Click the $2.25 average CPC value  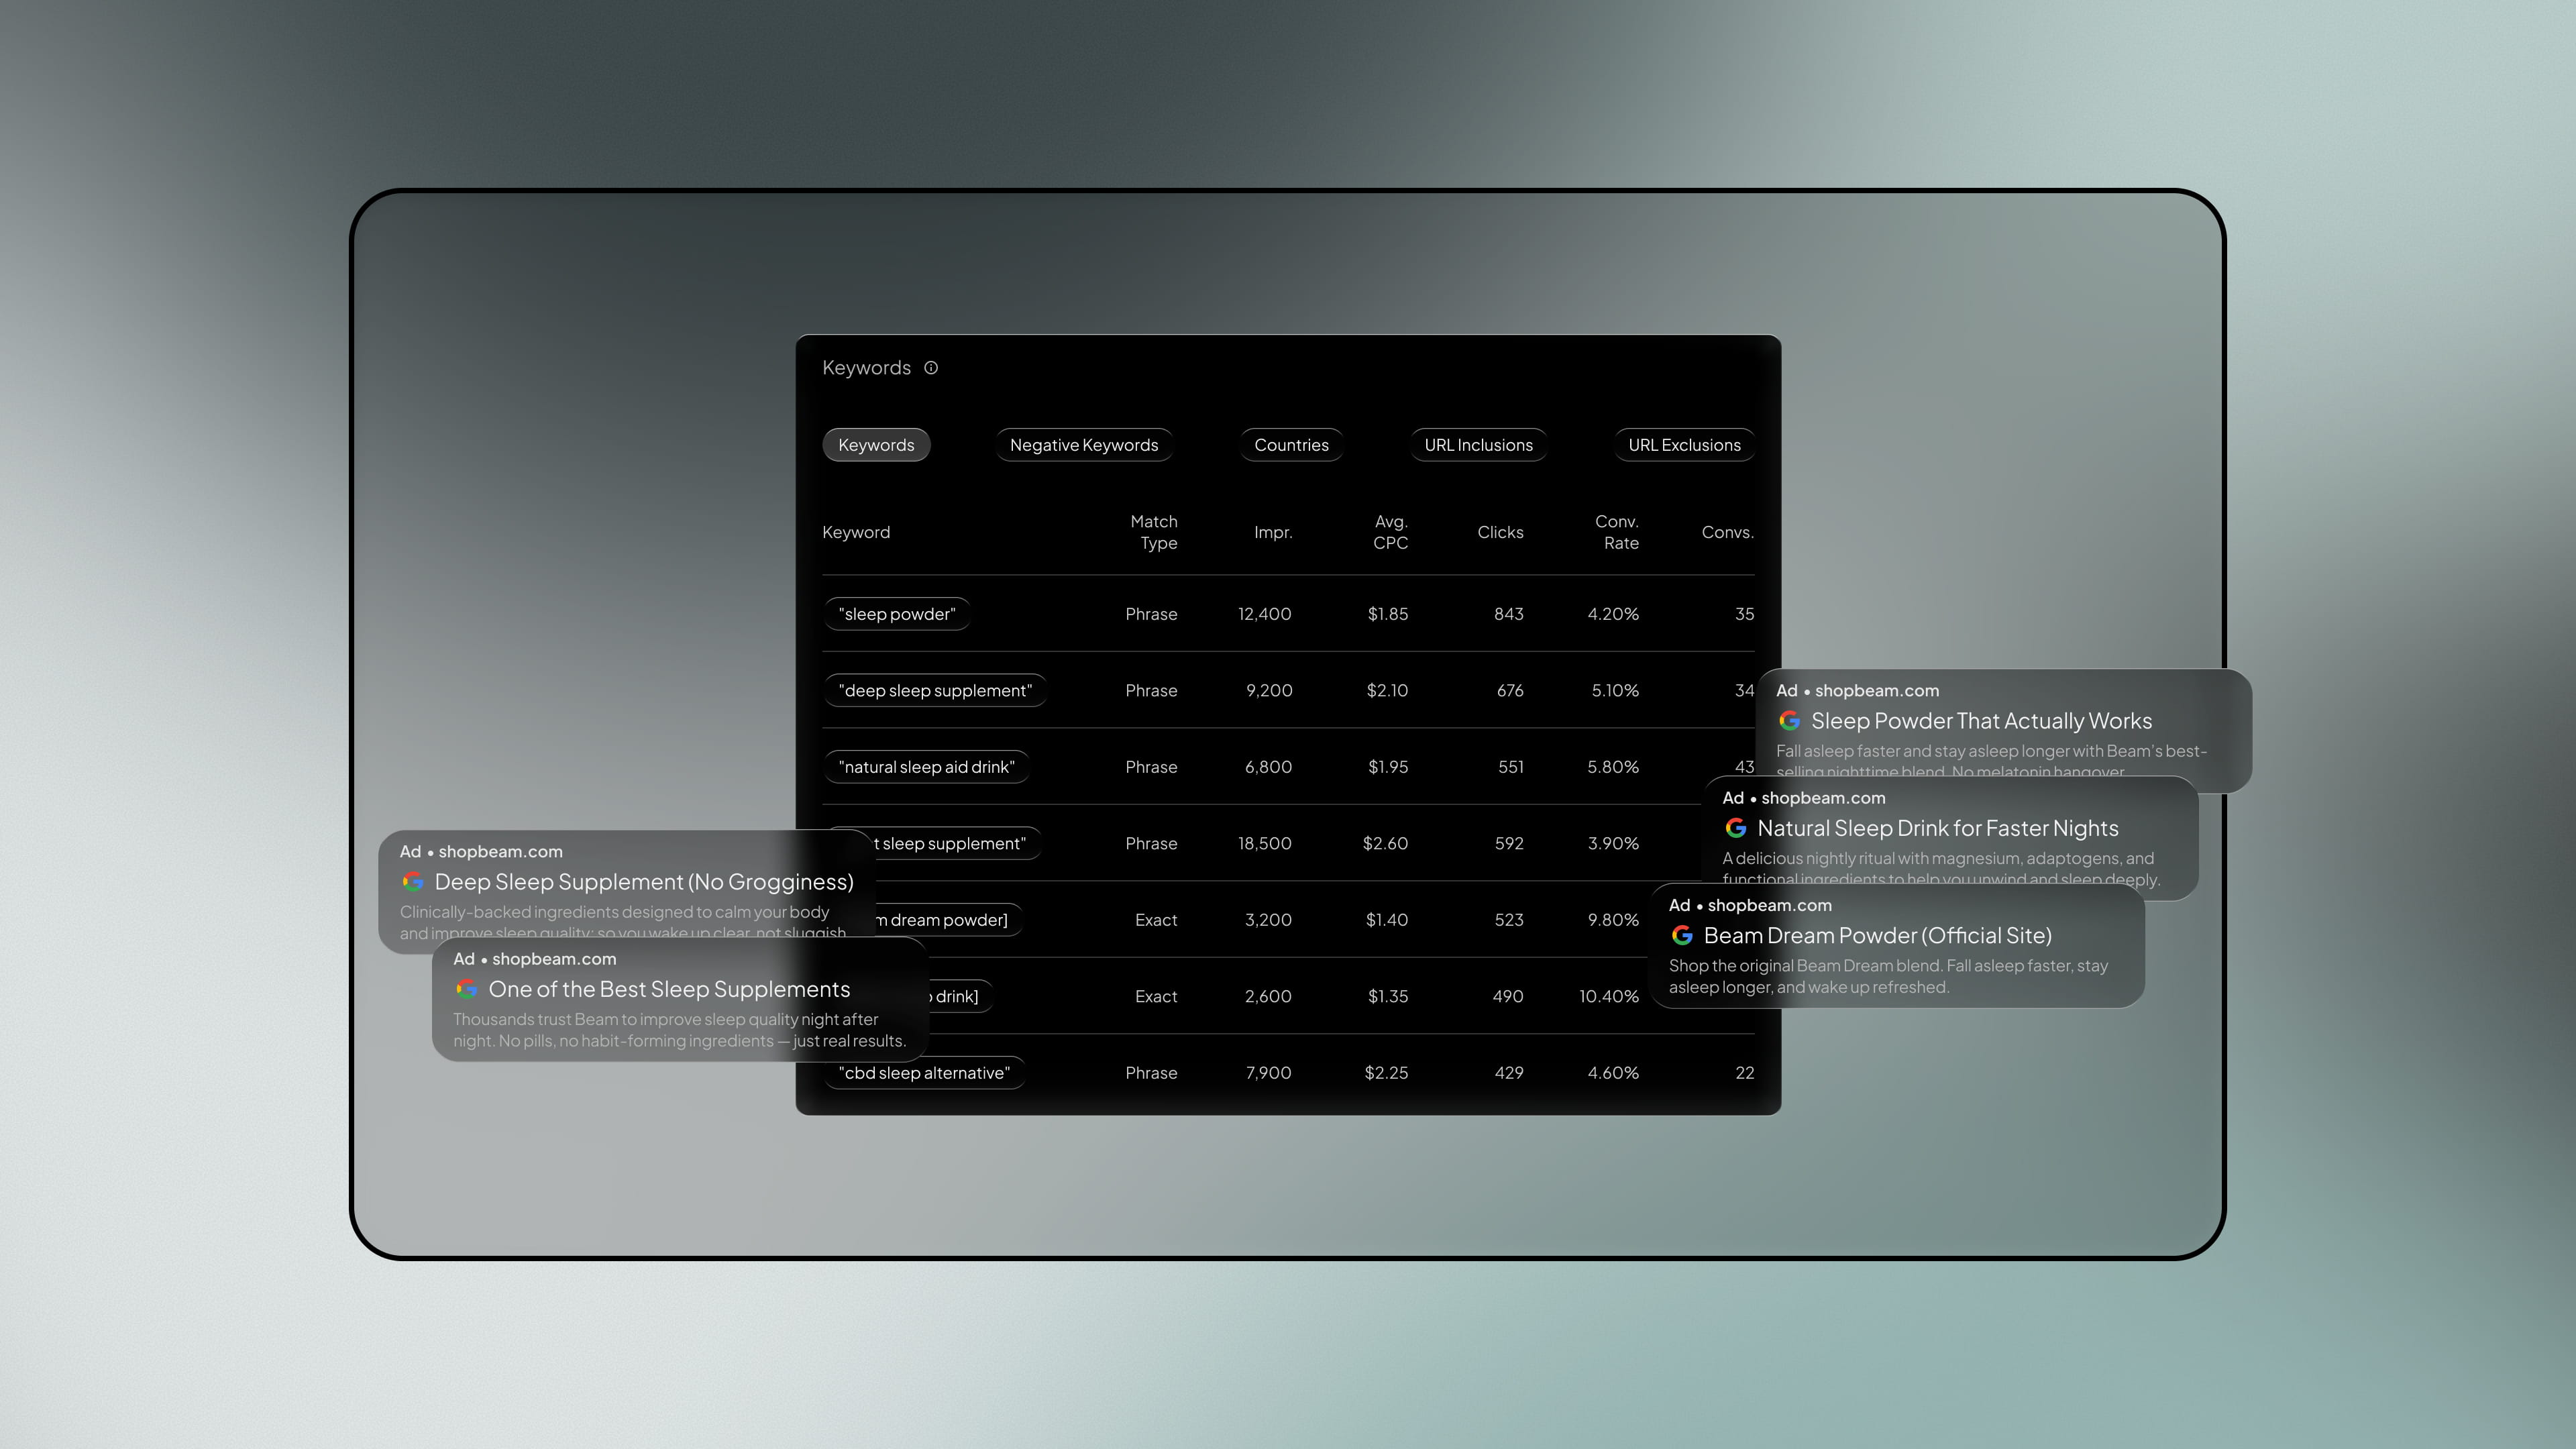click(1386, 1073)
